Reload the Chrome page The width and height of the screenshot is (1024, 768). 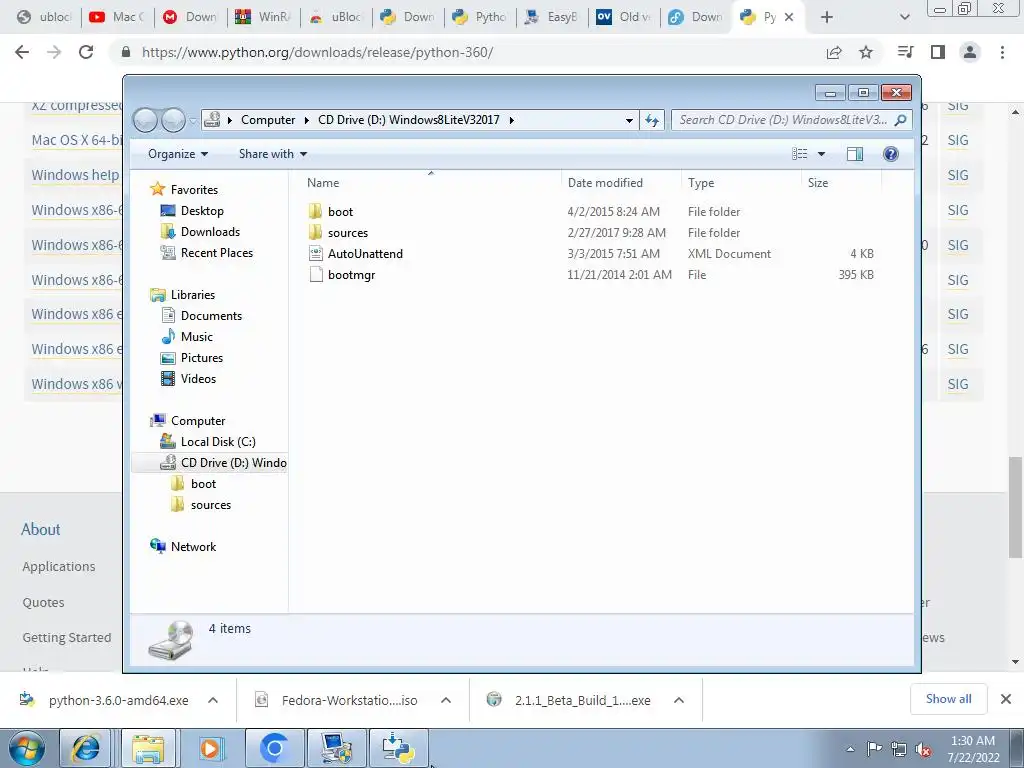[86, 52]
